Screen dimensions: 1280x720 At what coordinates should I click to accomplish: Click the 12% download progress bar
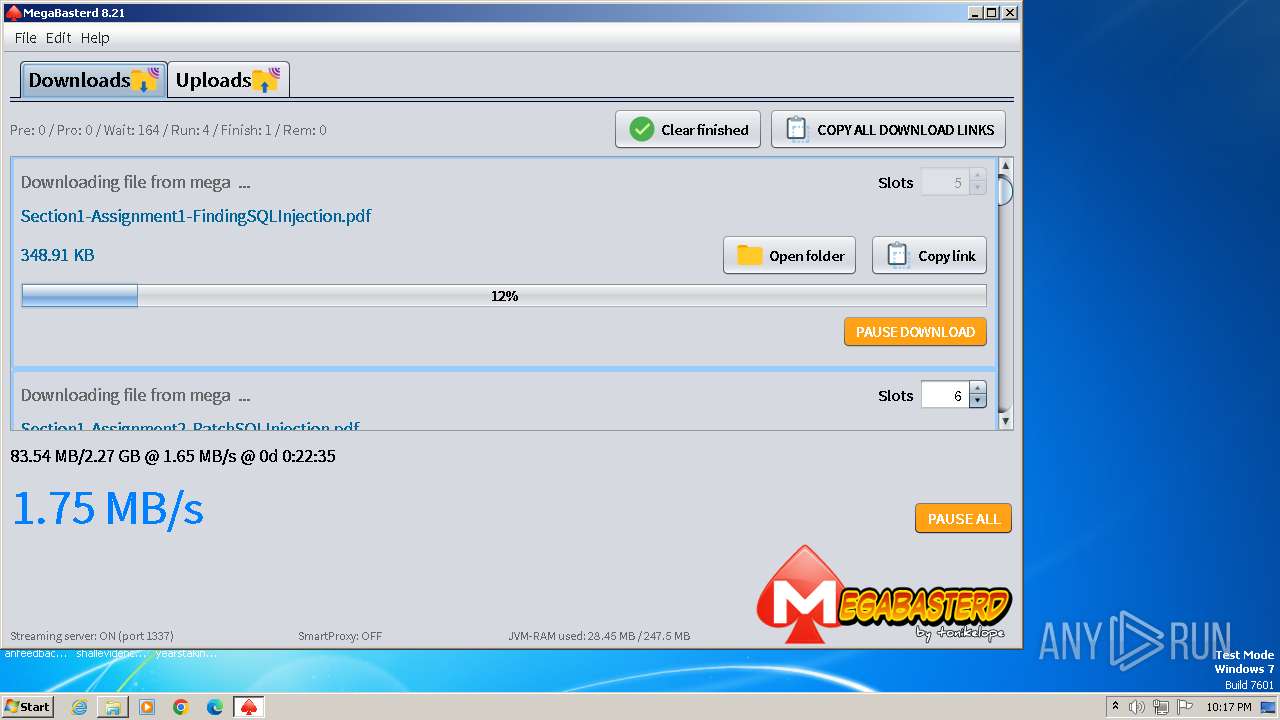[x=504, y=296]
